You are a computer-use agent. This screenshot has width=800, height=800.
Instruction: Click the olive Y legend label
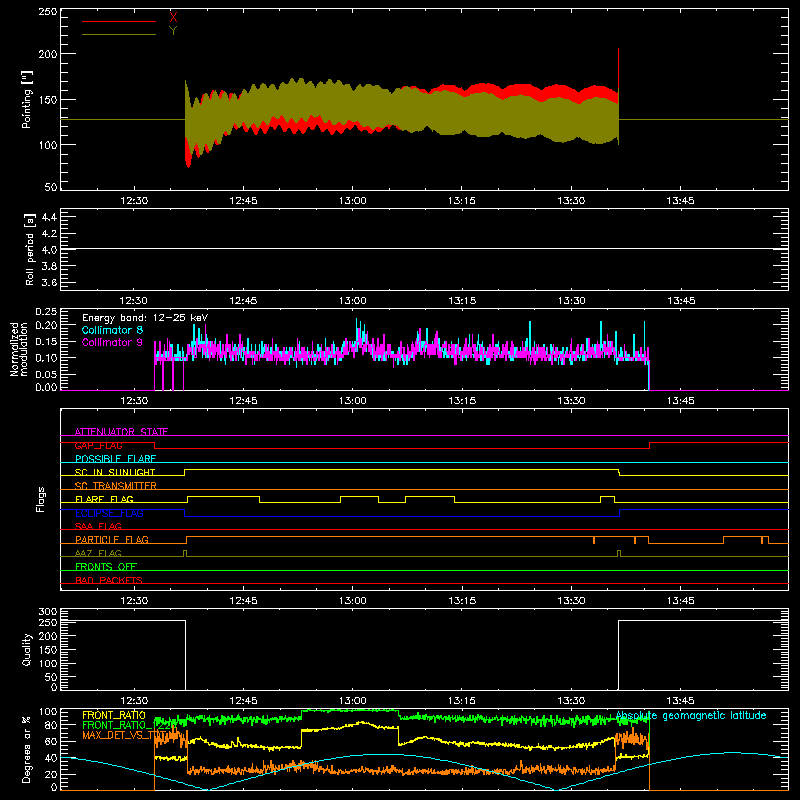click(173, 31)
